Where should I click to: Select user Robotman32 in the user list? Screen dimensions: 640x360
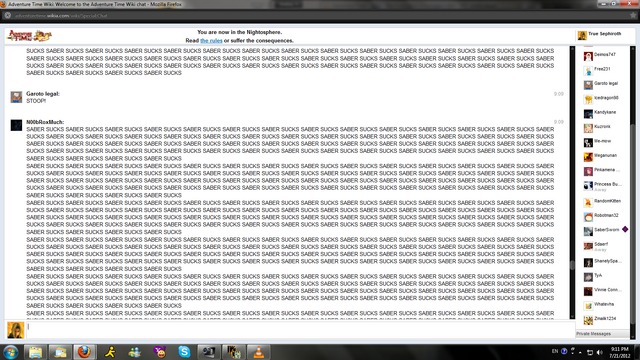(x=601, y=216)
